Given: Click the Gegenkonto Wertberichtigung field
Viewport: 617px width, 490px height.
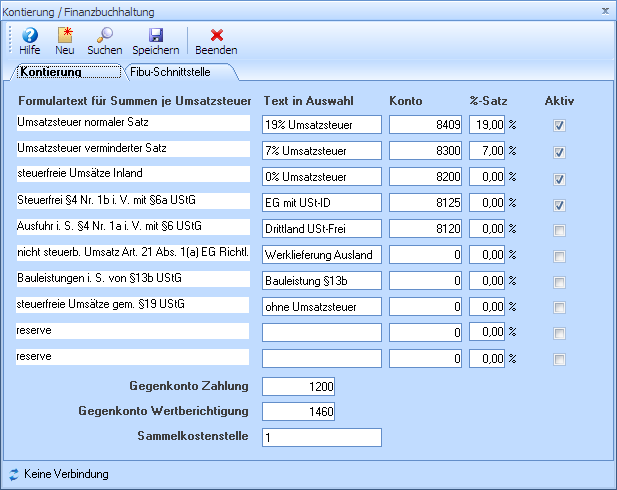Looking at the screenshot, I should (x=299, y=411).
